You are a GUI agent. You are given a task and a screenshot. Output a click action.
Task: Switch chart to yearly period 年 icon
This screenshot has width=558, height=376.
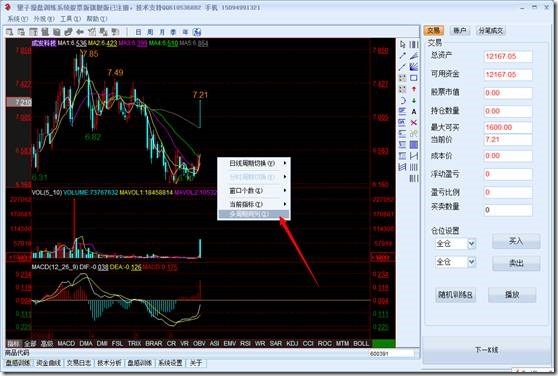pyautogui.click(x=185, y=32)
